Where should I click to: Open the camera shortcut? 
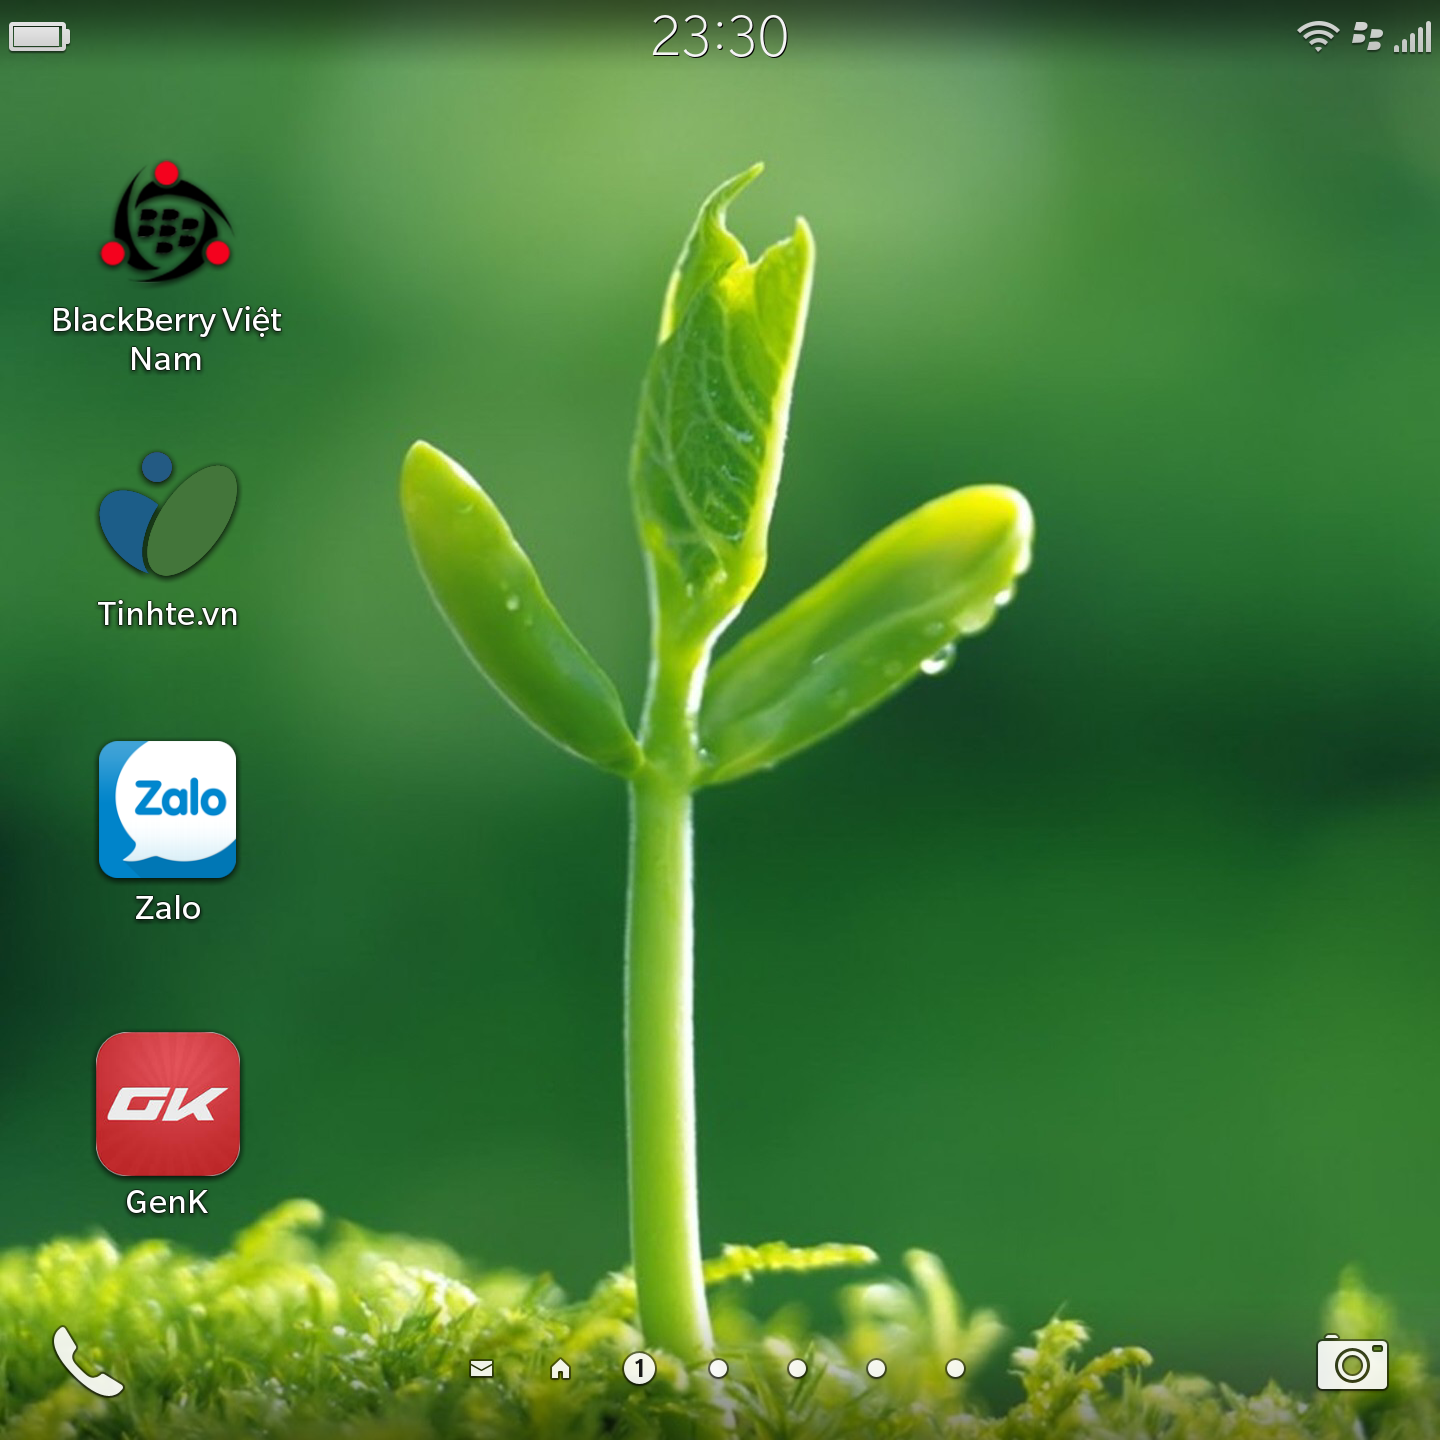click(1352, 1363)
